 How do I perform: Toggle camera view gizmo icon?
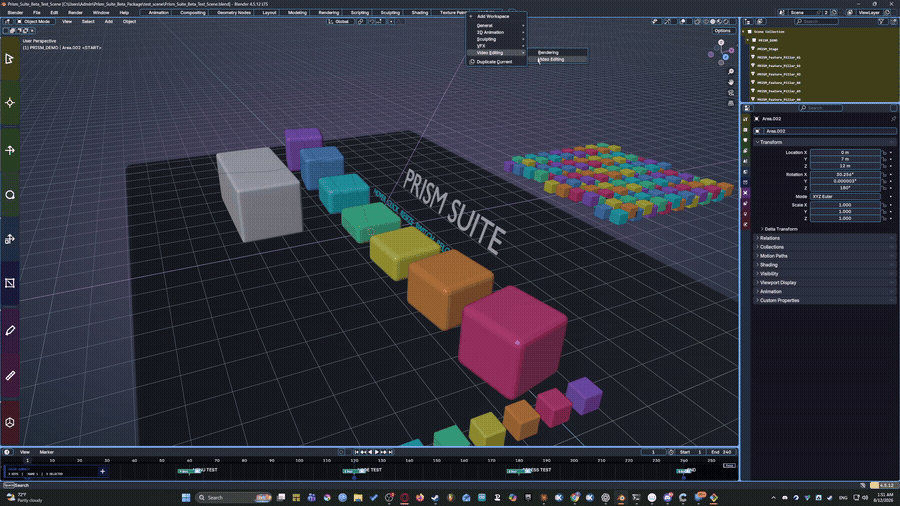[x=731, y=92]
